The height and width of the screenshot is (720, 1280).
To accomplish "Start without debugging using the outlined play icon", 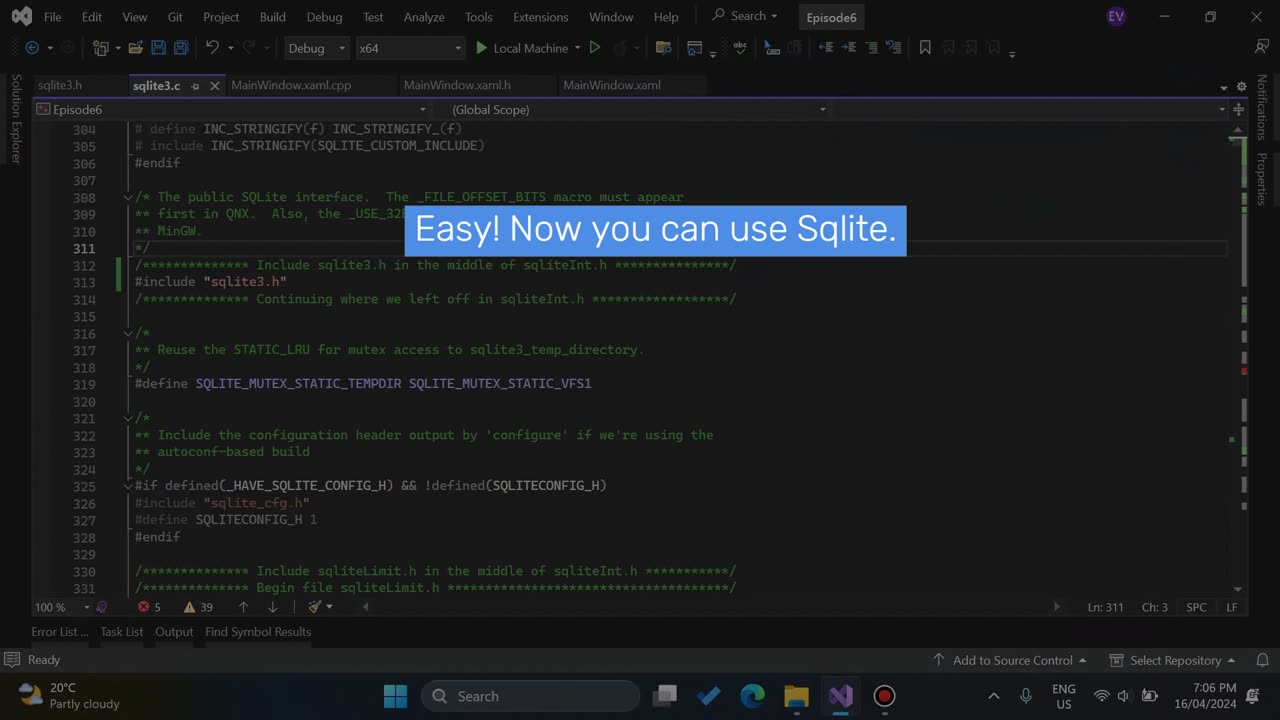I will pyautogui.click(x=594, y=48).
